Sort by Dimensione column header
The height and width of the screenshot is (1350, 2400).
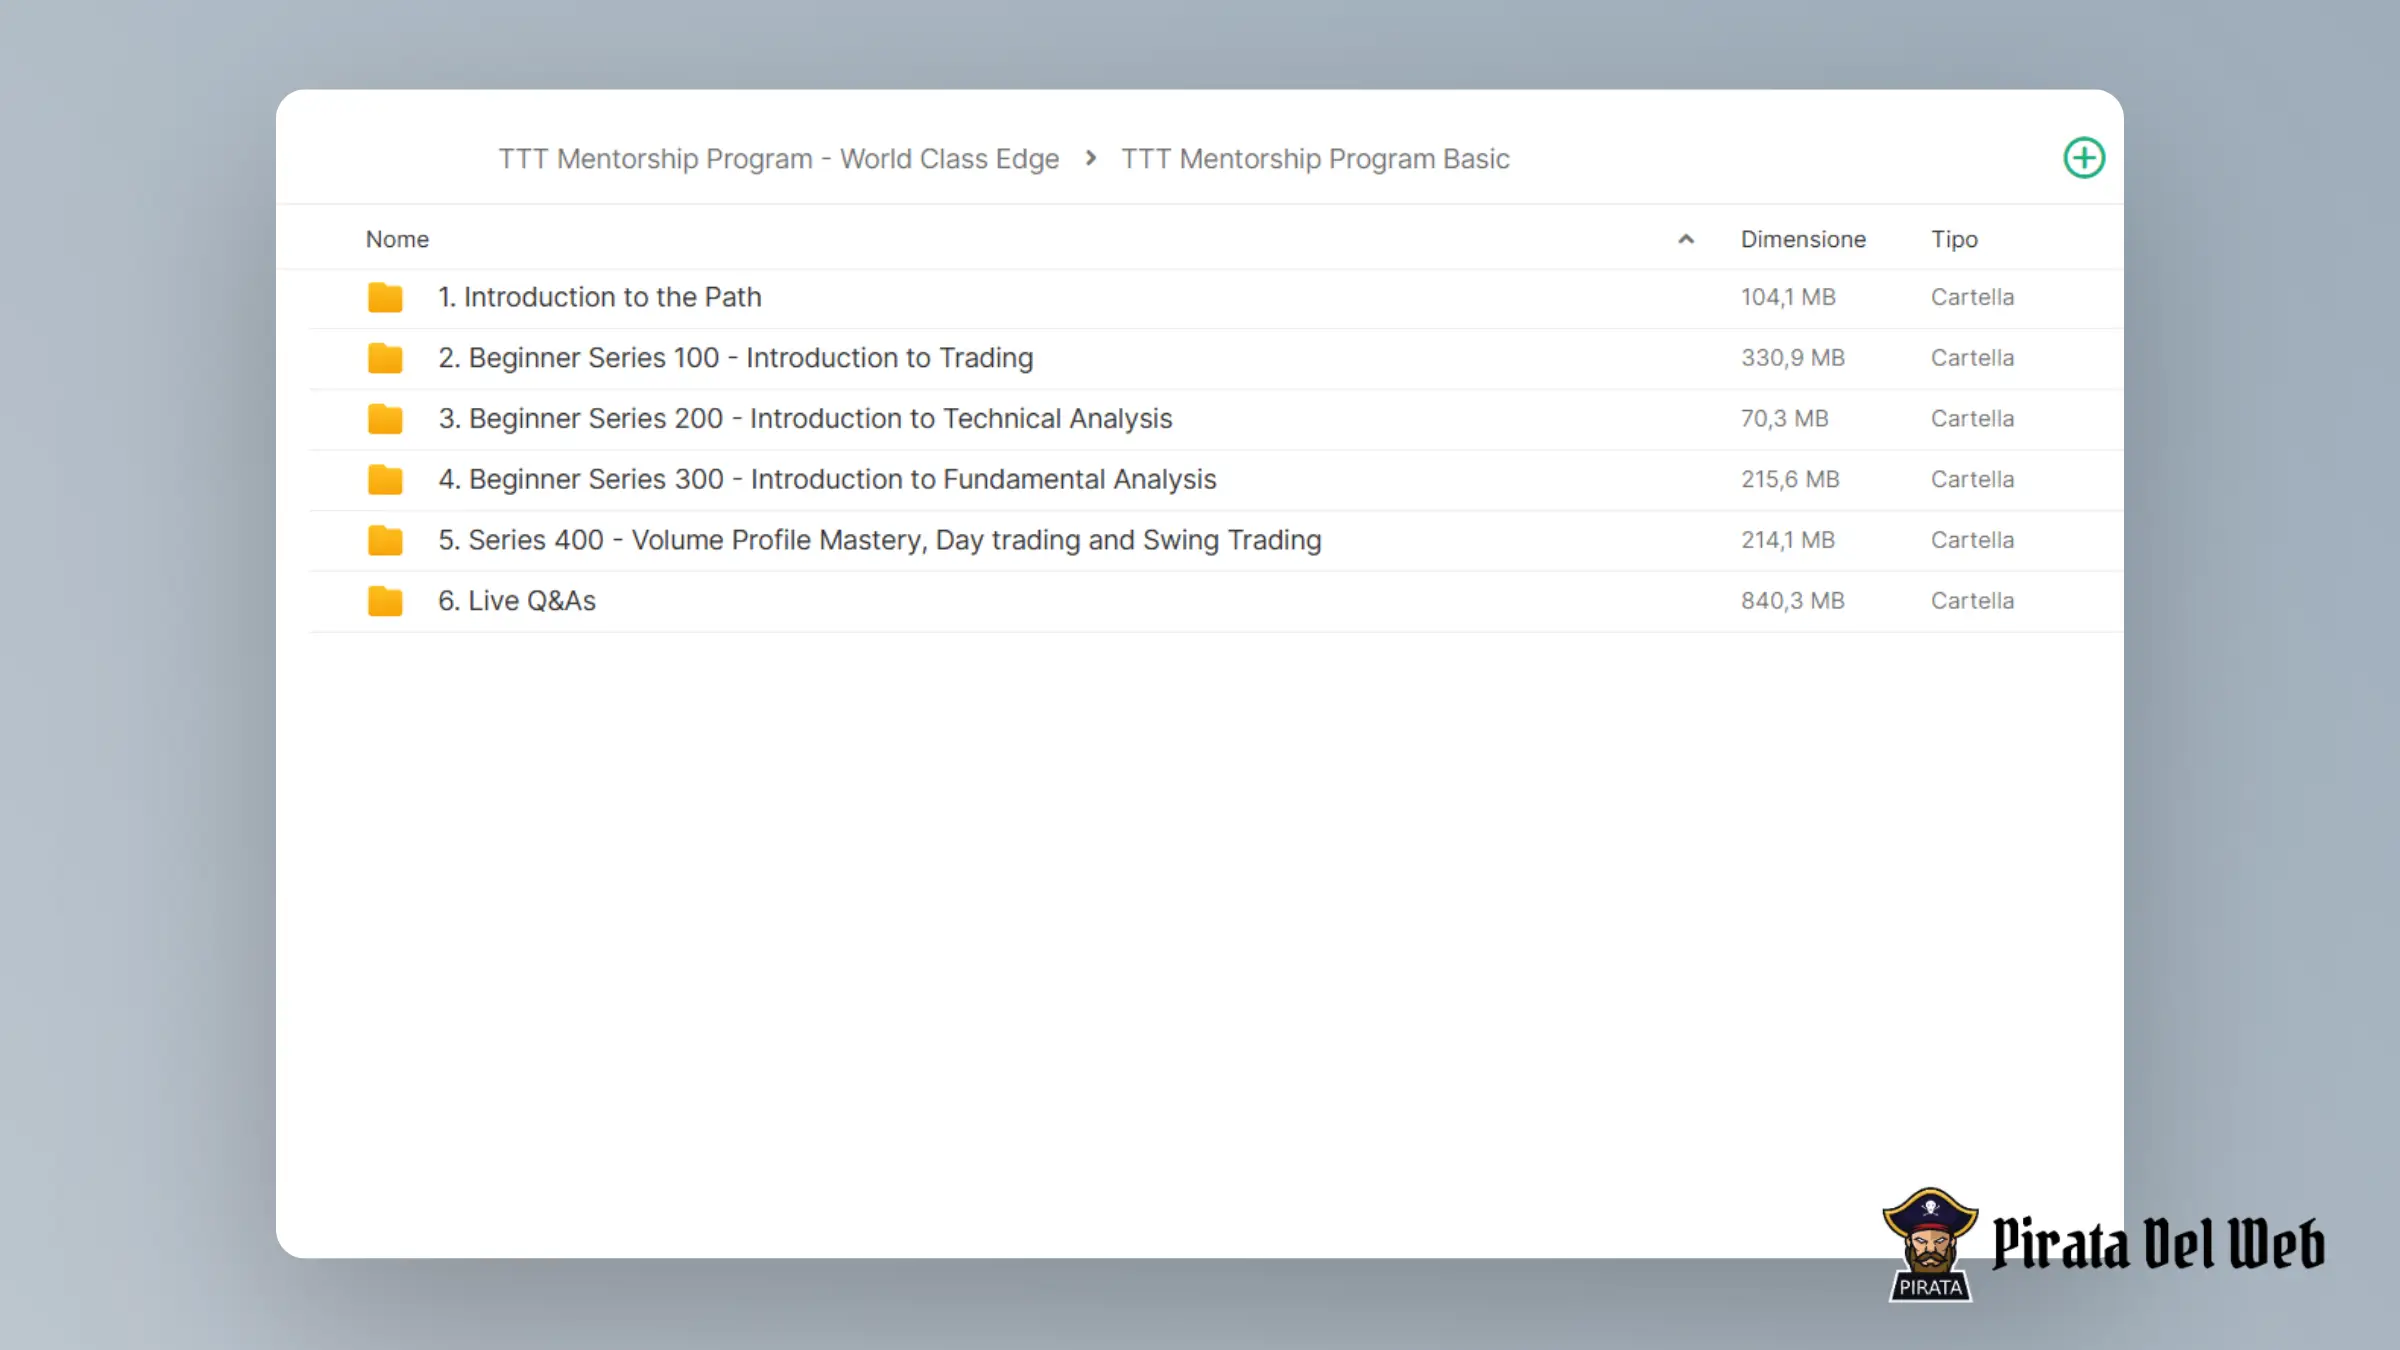[1803, 239]
